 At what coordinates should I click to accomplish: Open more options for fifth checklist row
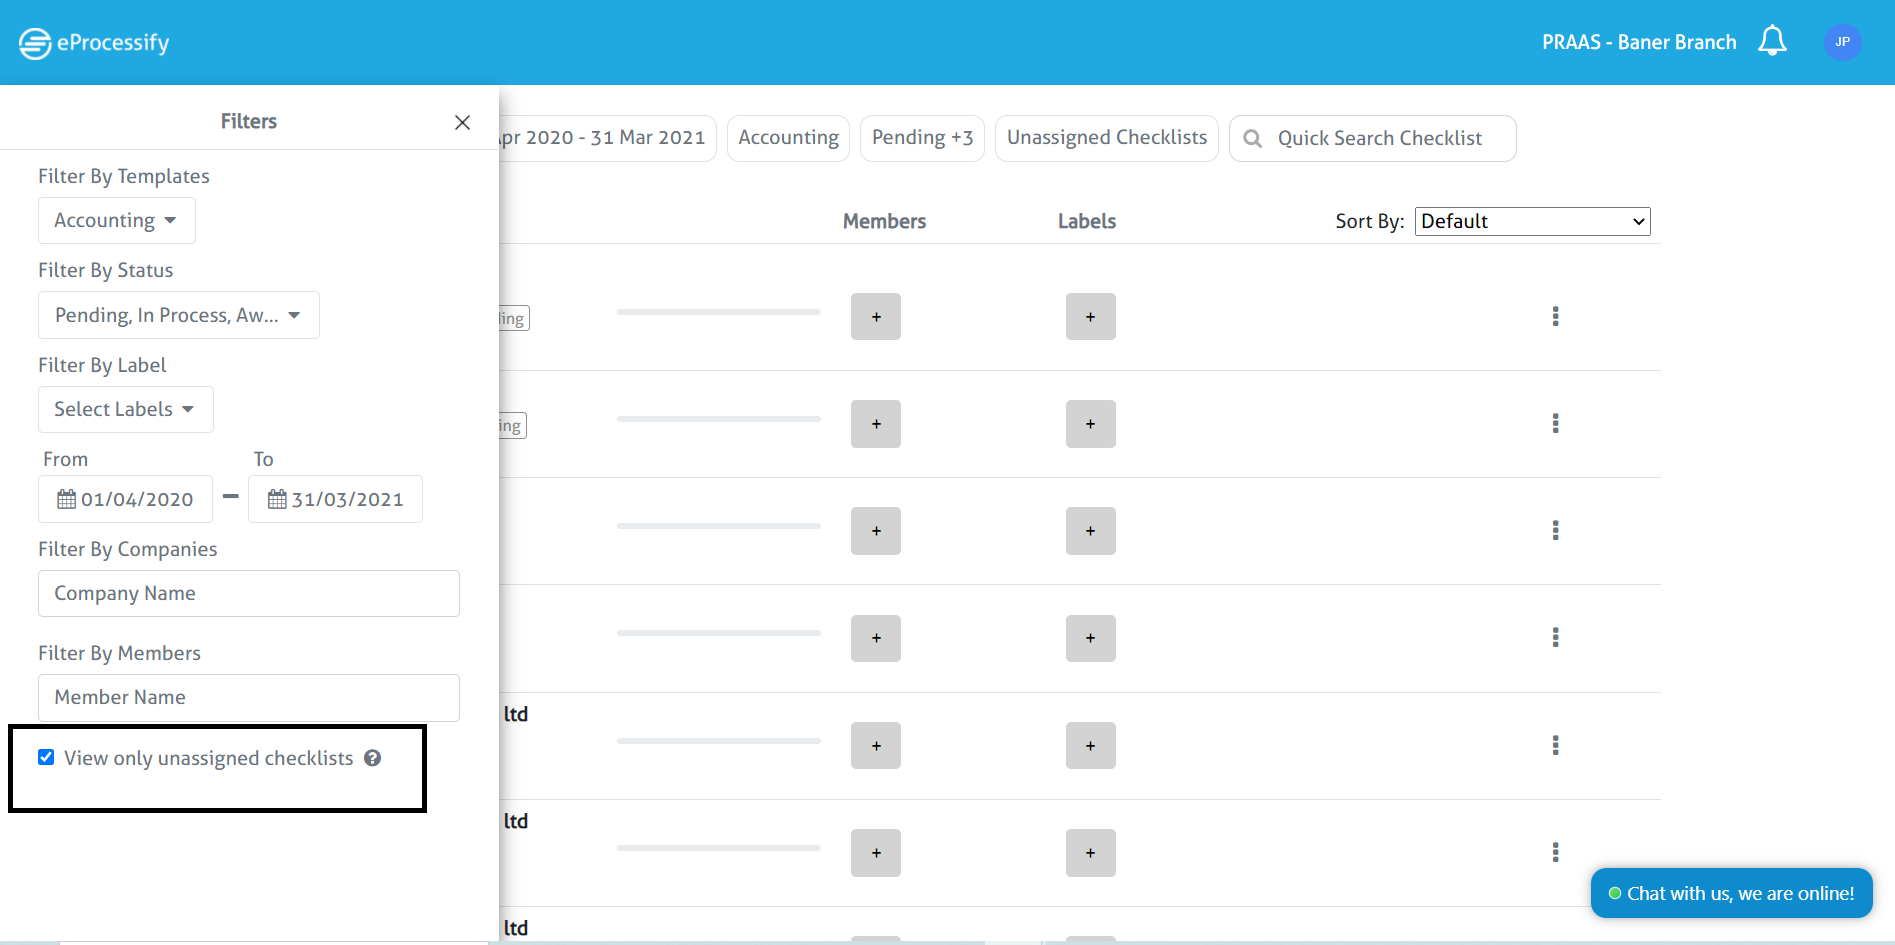[x=1555, y=745]
